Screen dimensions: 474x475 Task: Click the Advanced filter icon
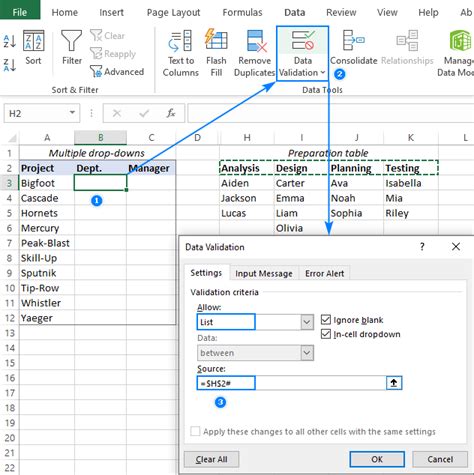click(96, 71)
